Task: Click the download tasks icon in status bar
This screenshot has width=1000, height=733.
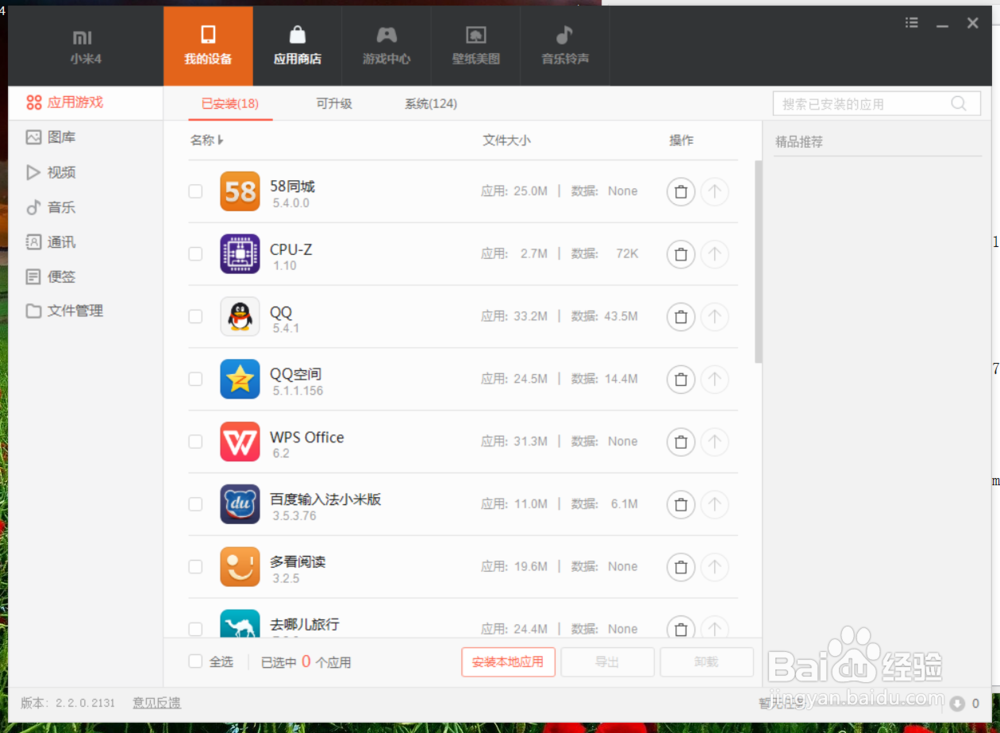Action: click(957, 703)
